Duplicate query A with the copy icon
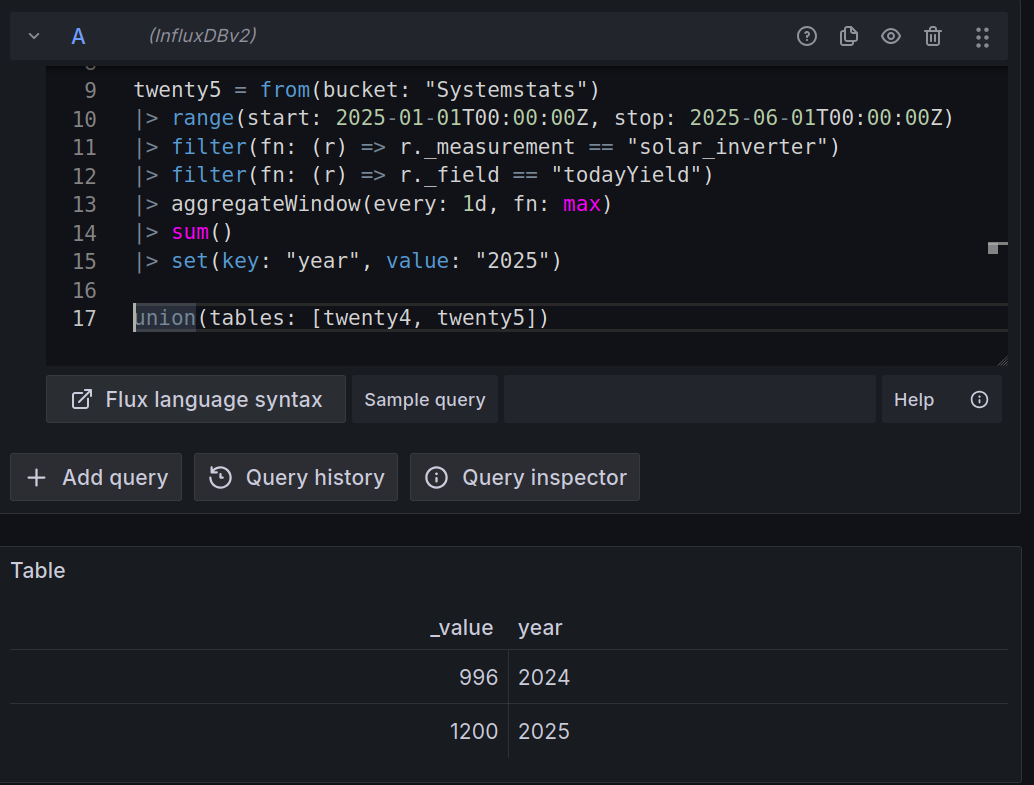This screenshot has width=1034, height=785. (x=849, y=37)
